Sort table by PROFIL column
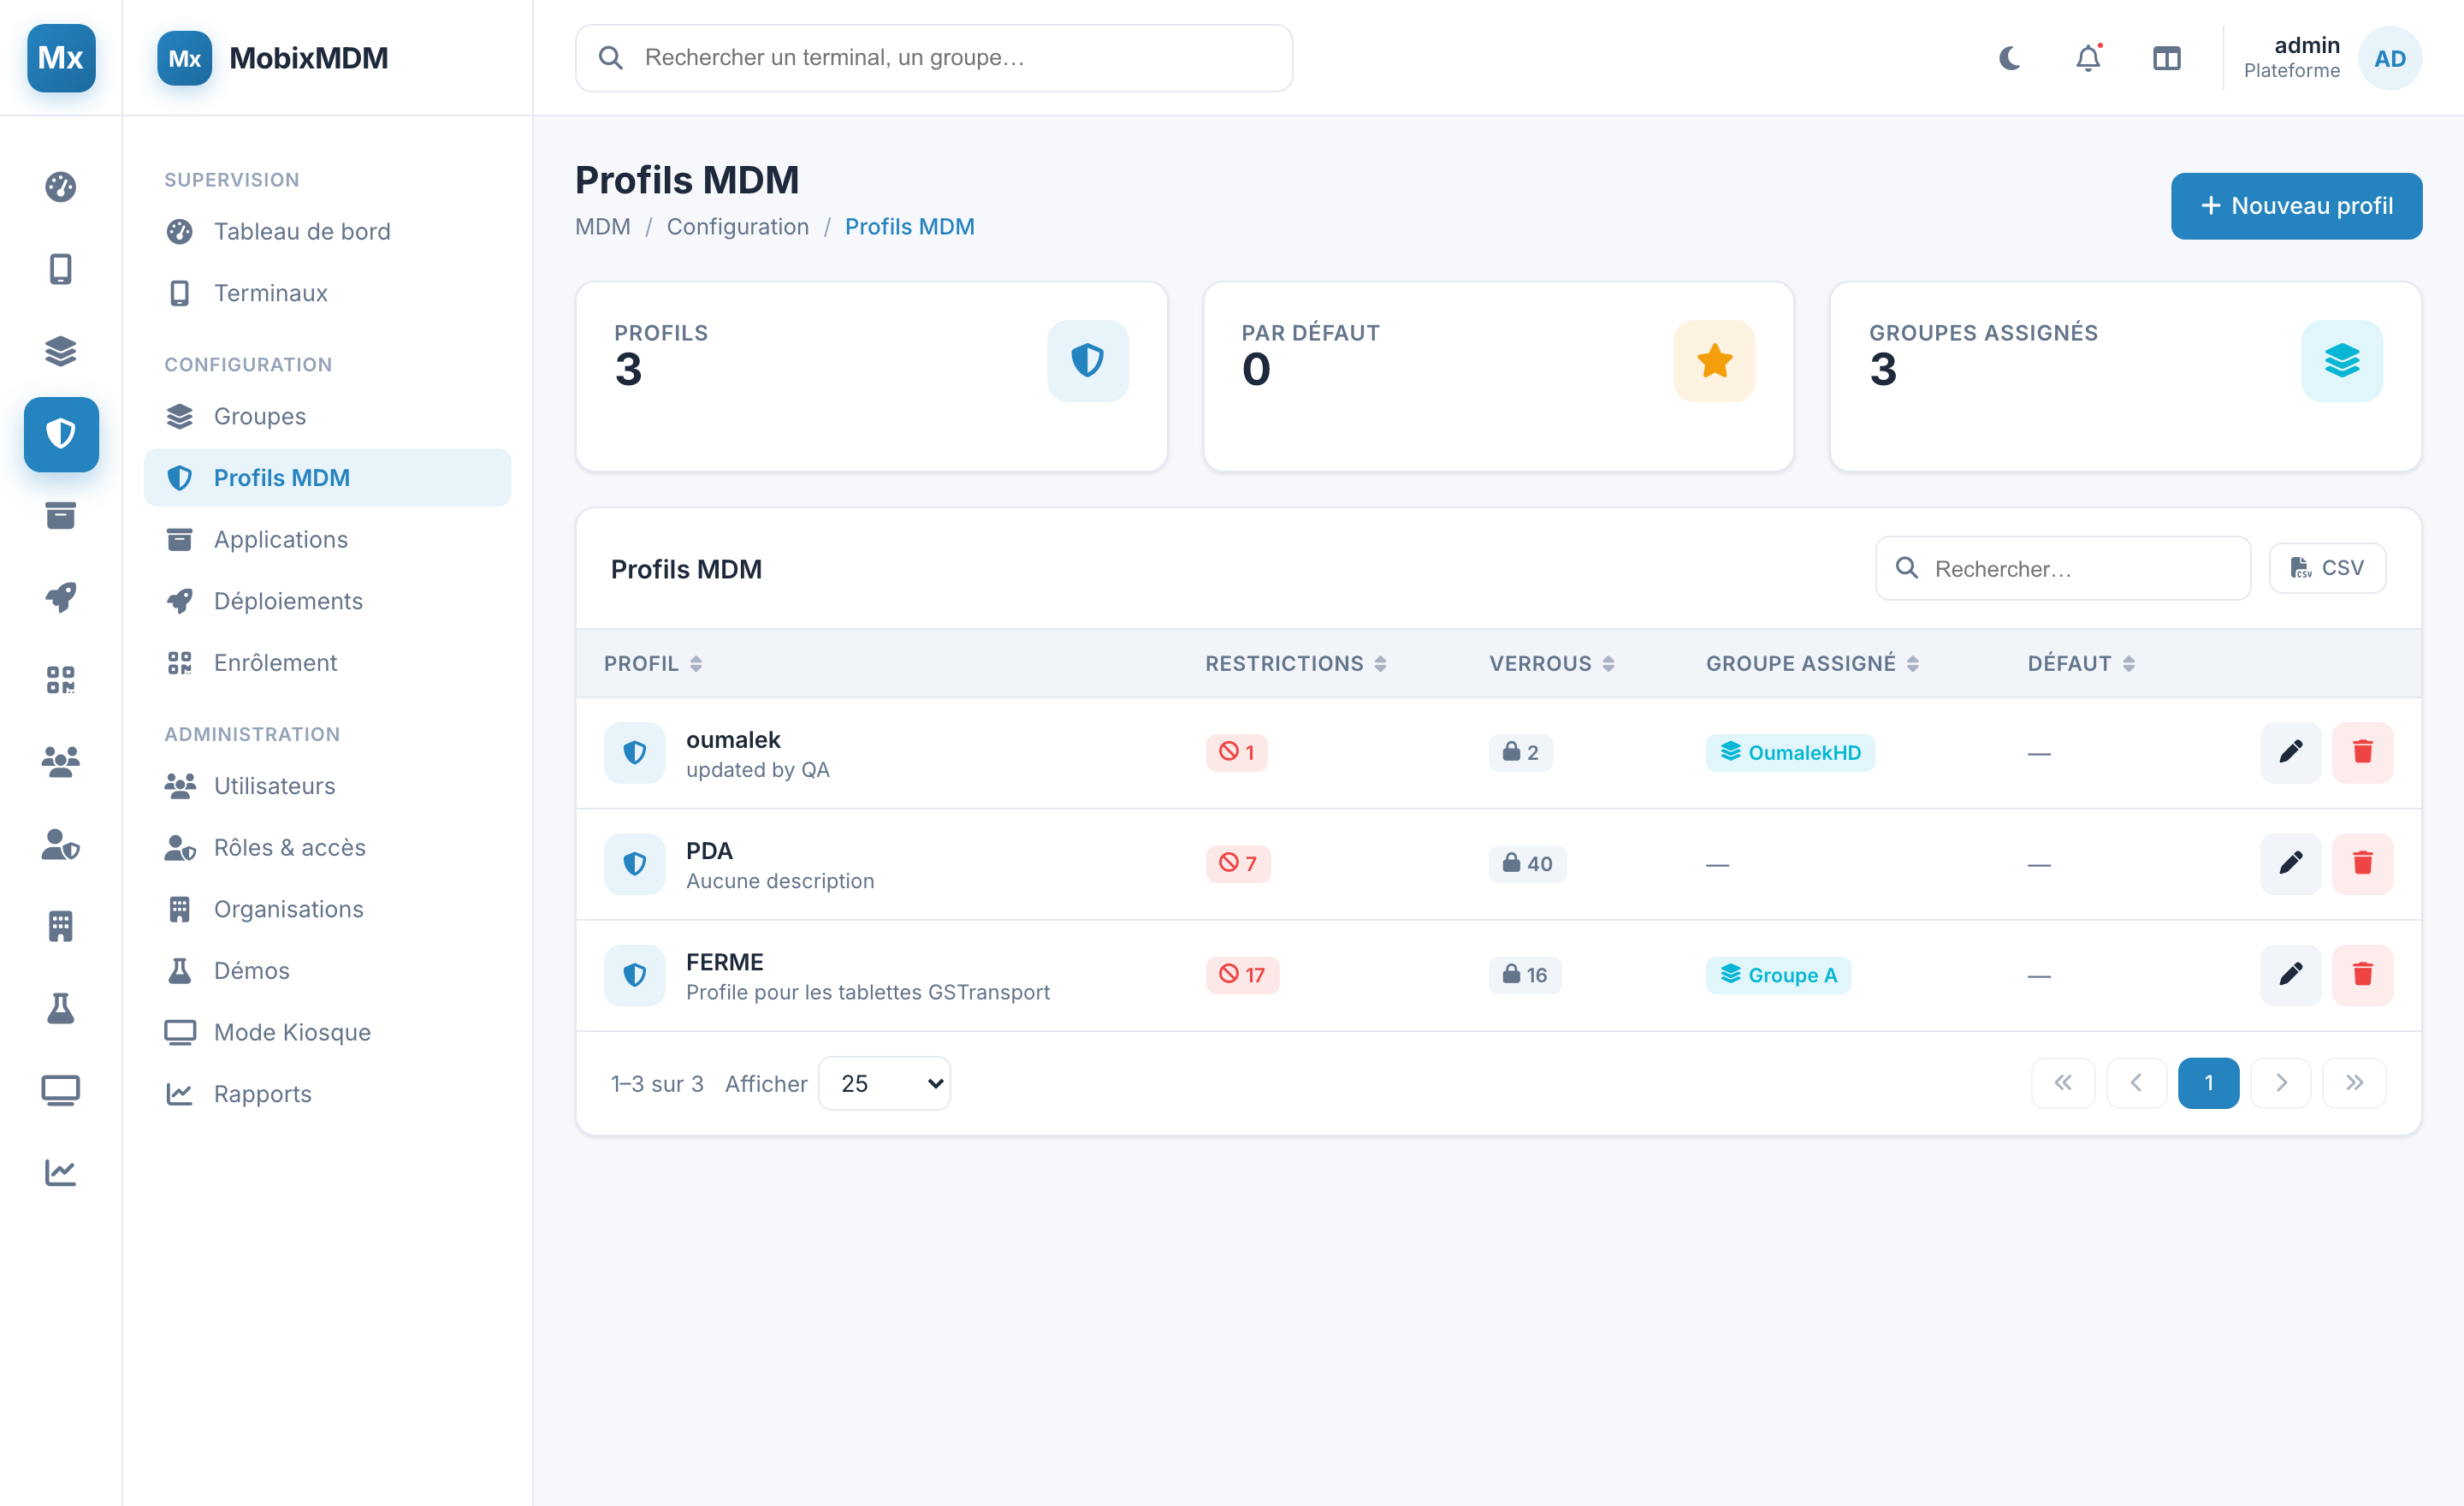Screen dimensions: 2464x1506 (653, 663)
